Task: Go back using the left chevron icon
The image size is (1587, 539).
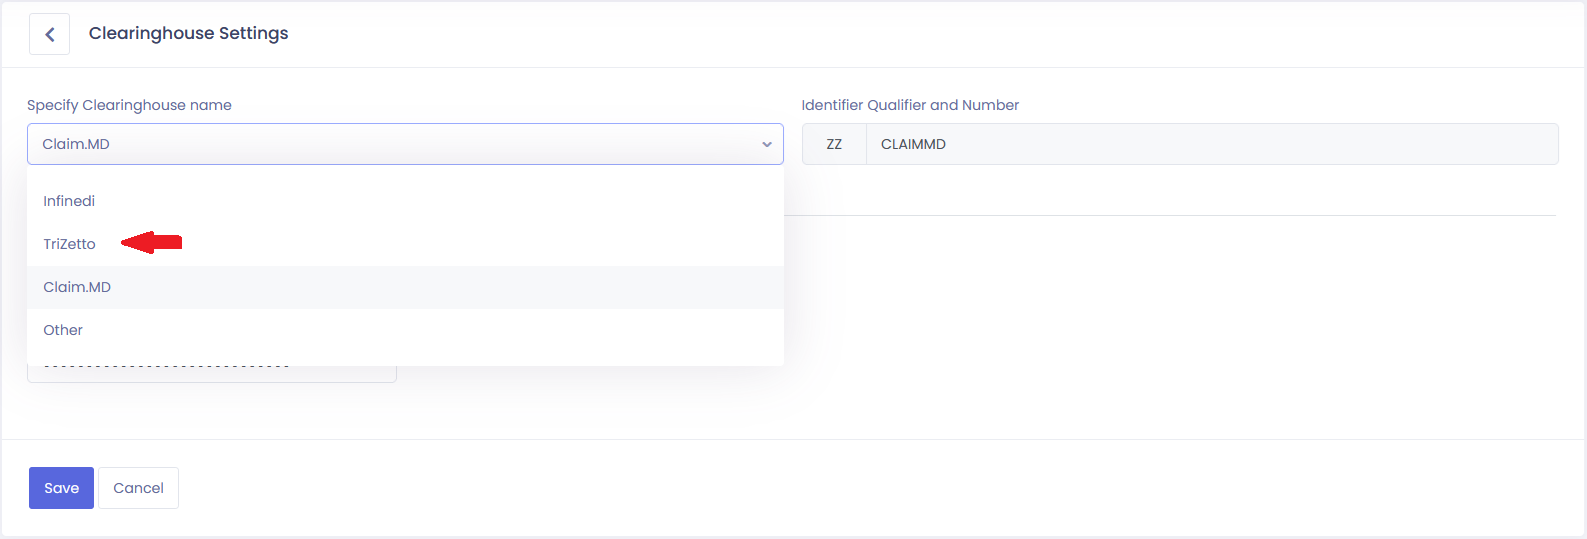Action: click(x=49, y=34)
